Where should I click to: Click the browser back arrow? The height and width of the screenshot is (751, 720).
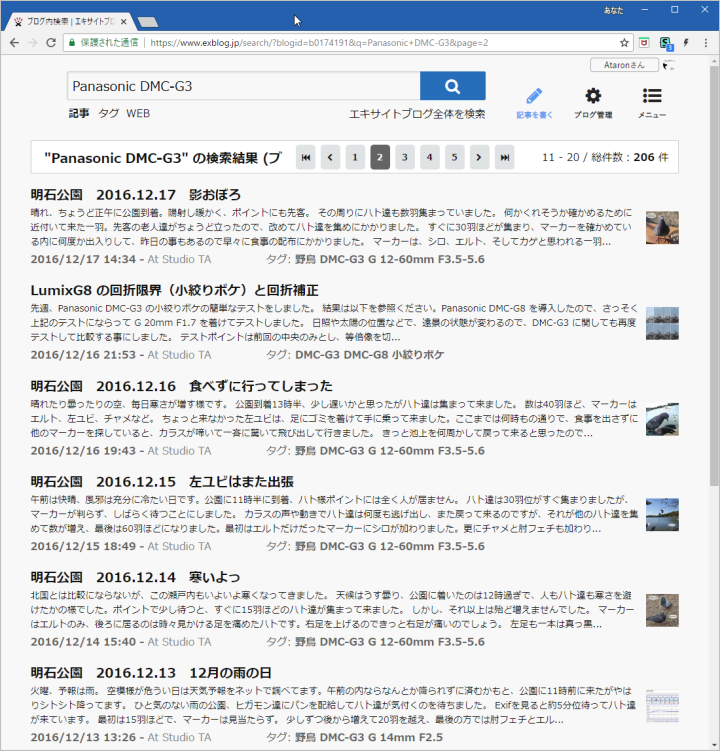[x=14, y=43]
